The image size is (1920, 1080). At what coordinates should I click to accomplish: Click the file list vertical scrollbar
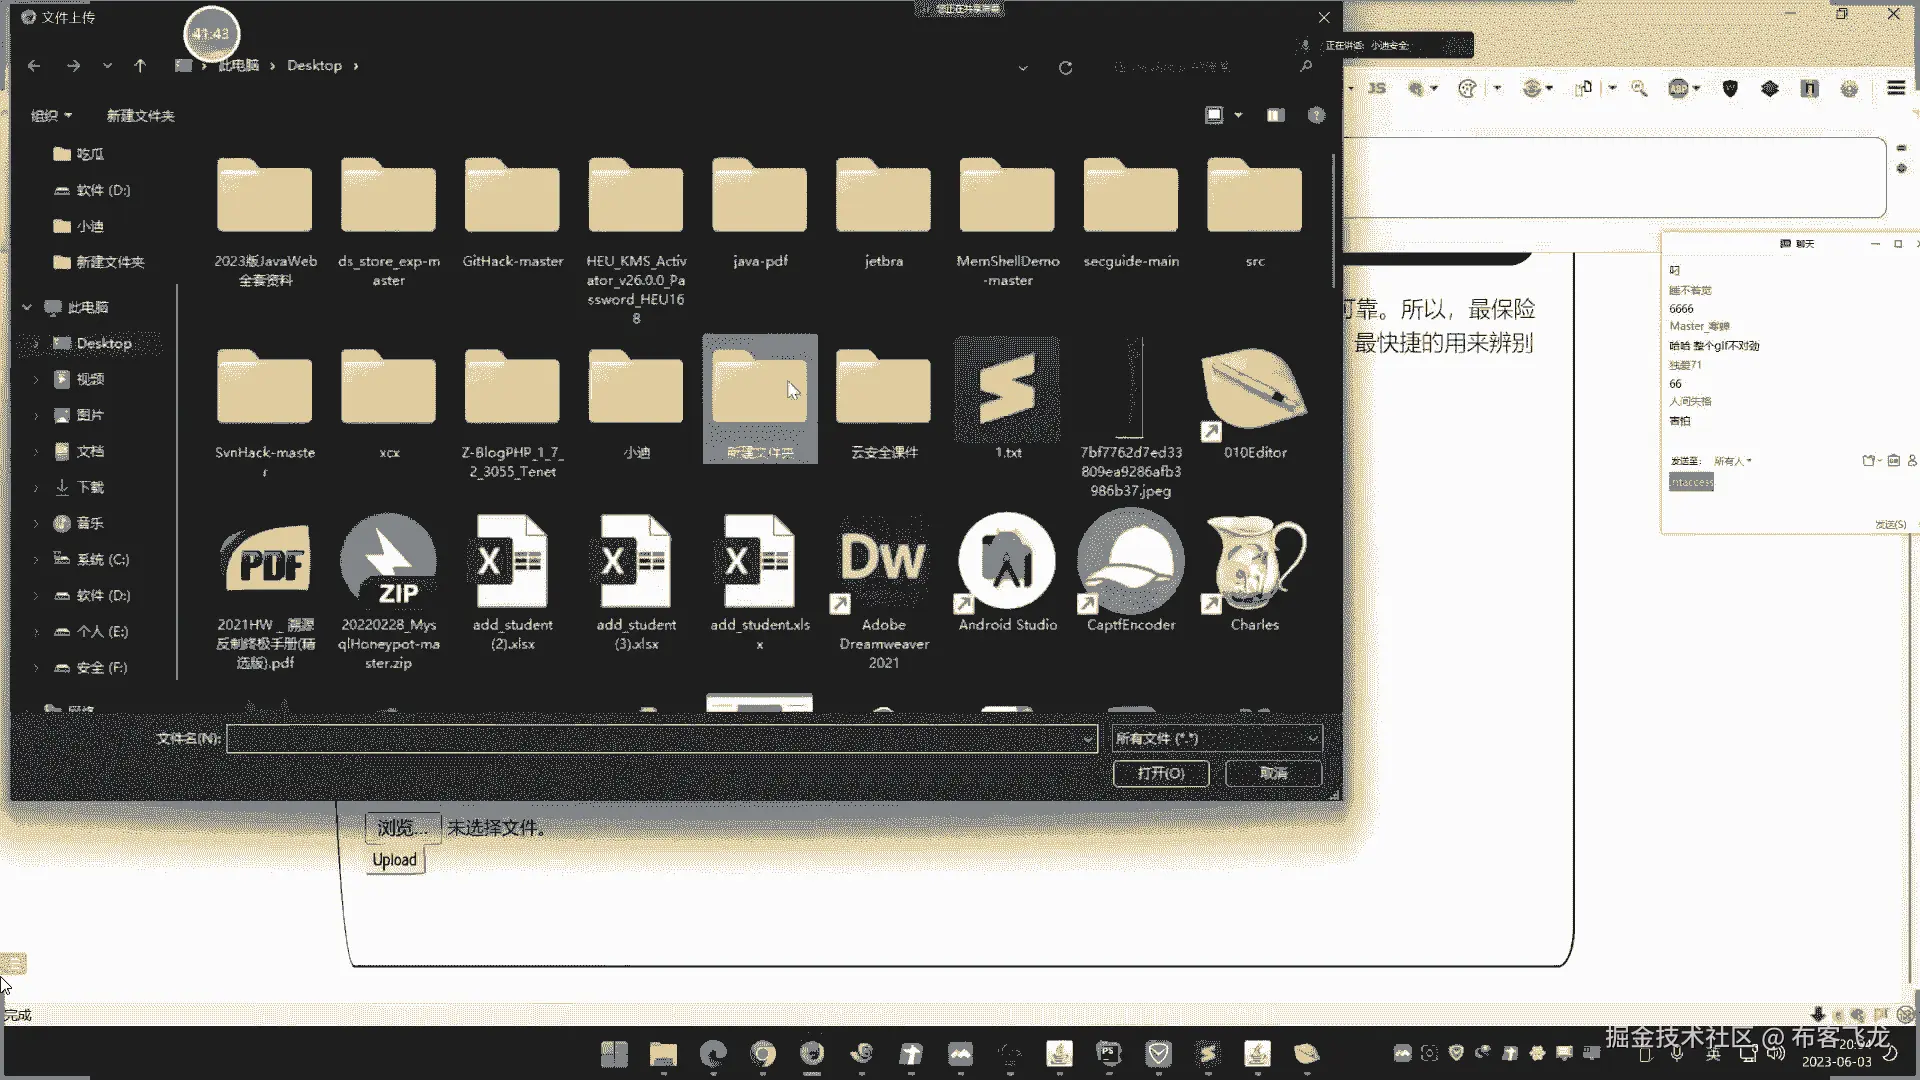1333,220
